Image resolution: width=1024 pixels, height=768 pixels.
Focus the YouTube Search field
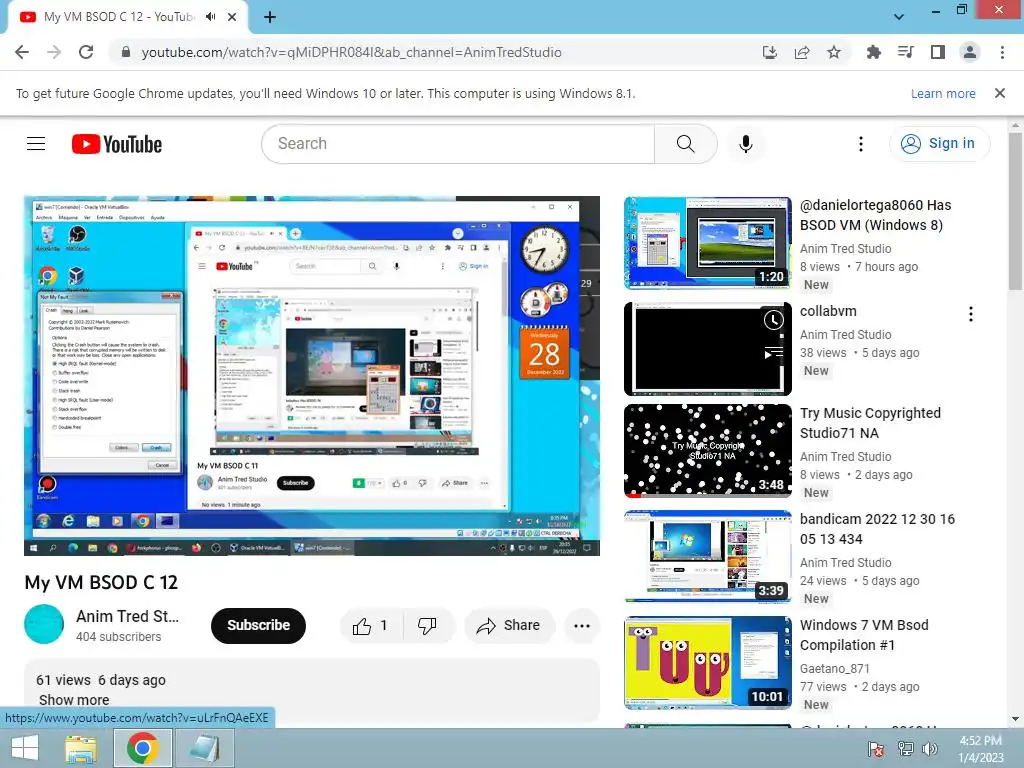(458, 144)
